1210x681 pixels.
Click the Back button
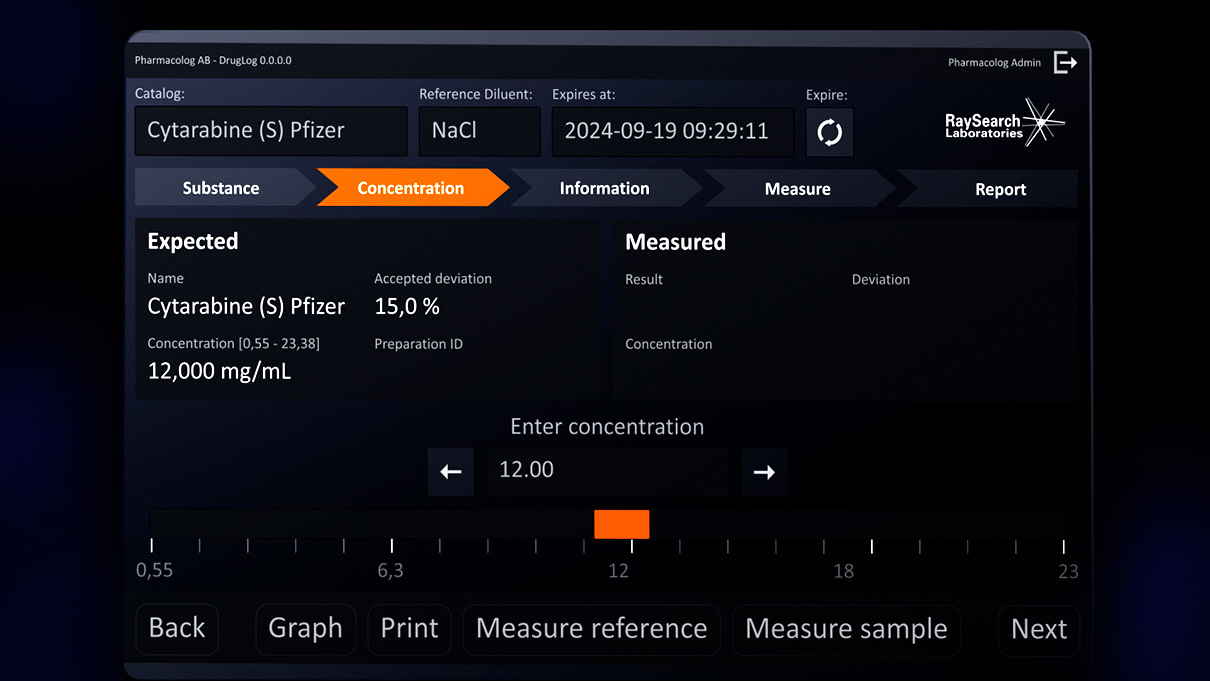click(177, 629)
